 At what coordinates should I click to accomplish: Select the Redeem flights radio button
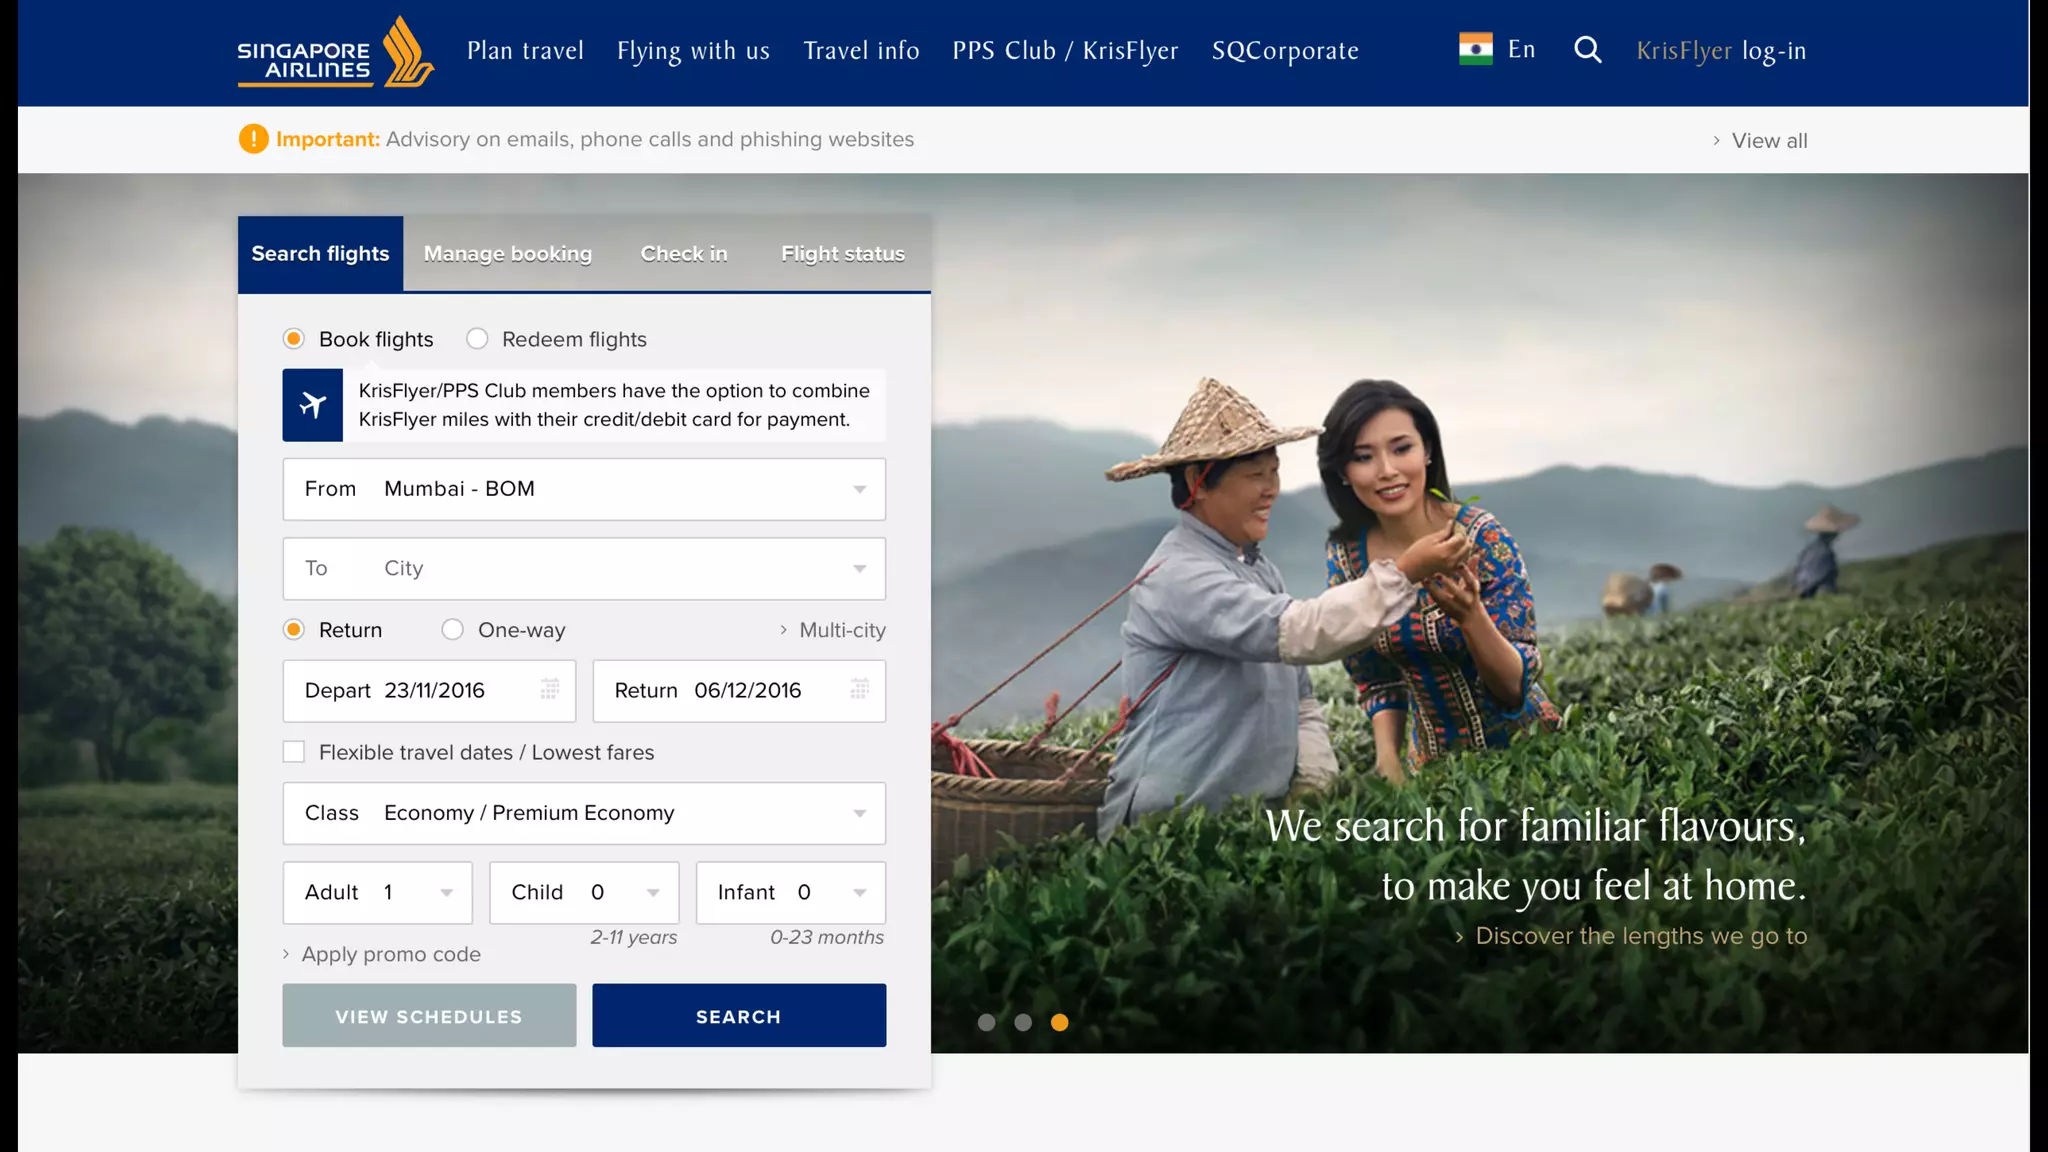(x=477, y=339)
